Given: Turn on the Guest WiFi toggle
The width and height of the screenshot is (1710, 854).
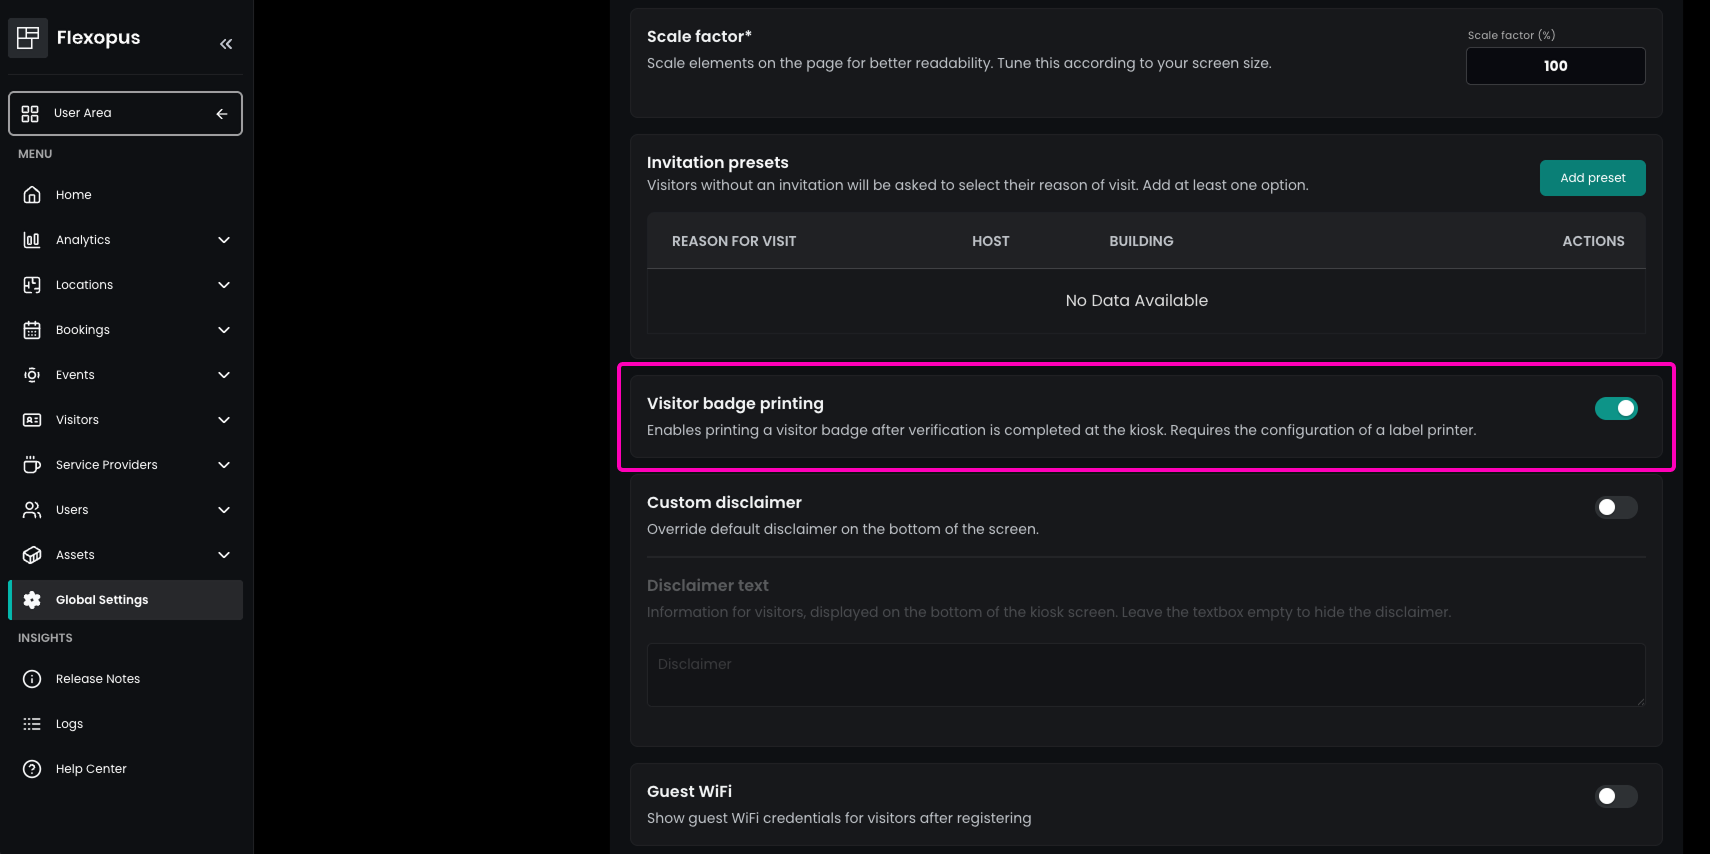Looking at the screenshot, I should click(x=1615, y=796).
